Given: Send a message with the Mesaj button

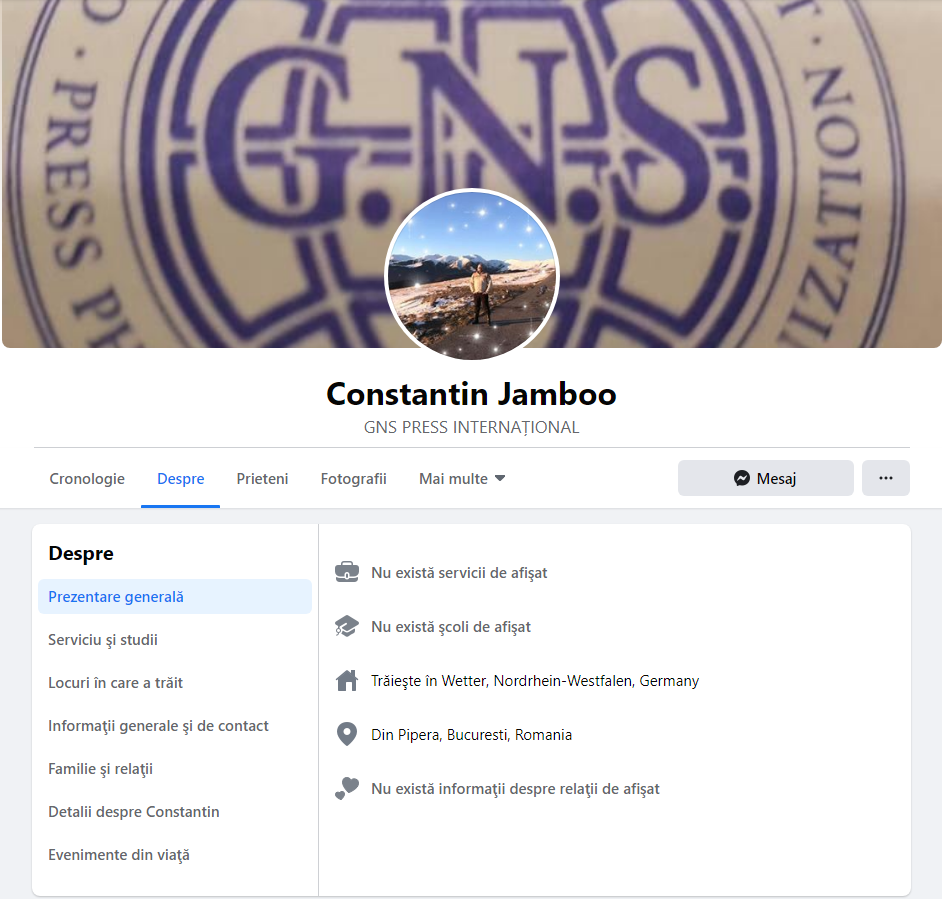Looking at the screenshot, I should tap(765, 478).
